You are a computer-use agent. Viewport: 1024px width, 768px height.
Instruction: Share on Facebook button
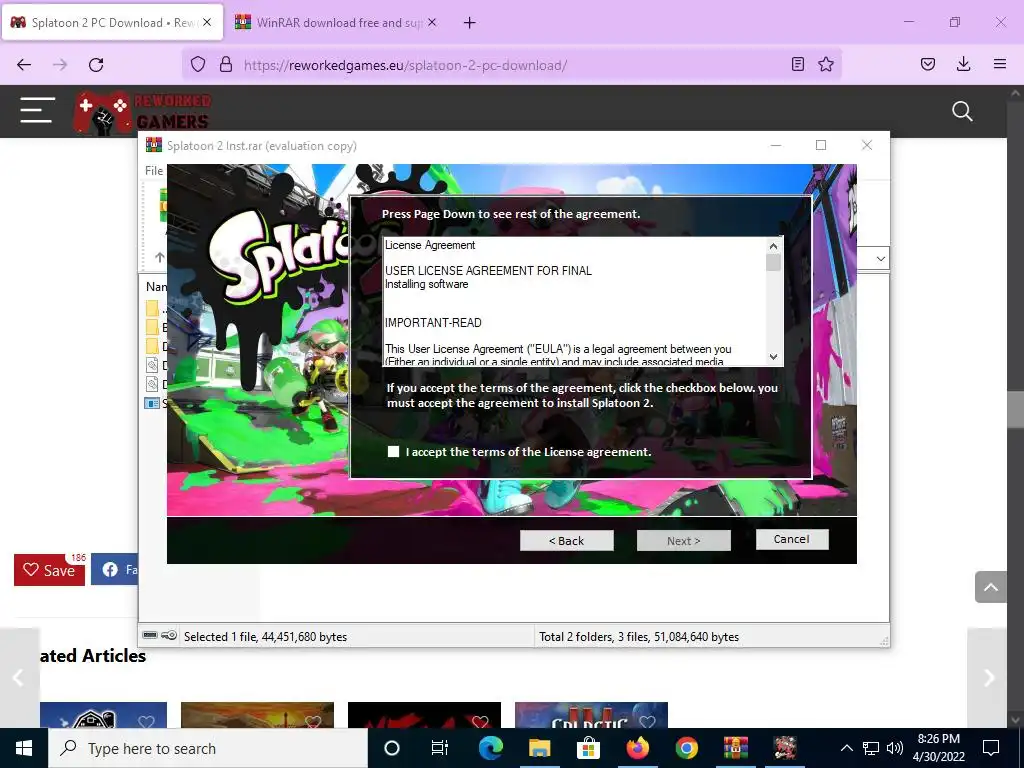115,570
